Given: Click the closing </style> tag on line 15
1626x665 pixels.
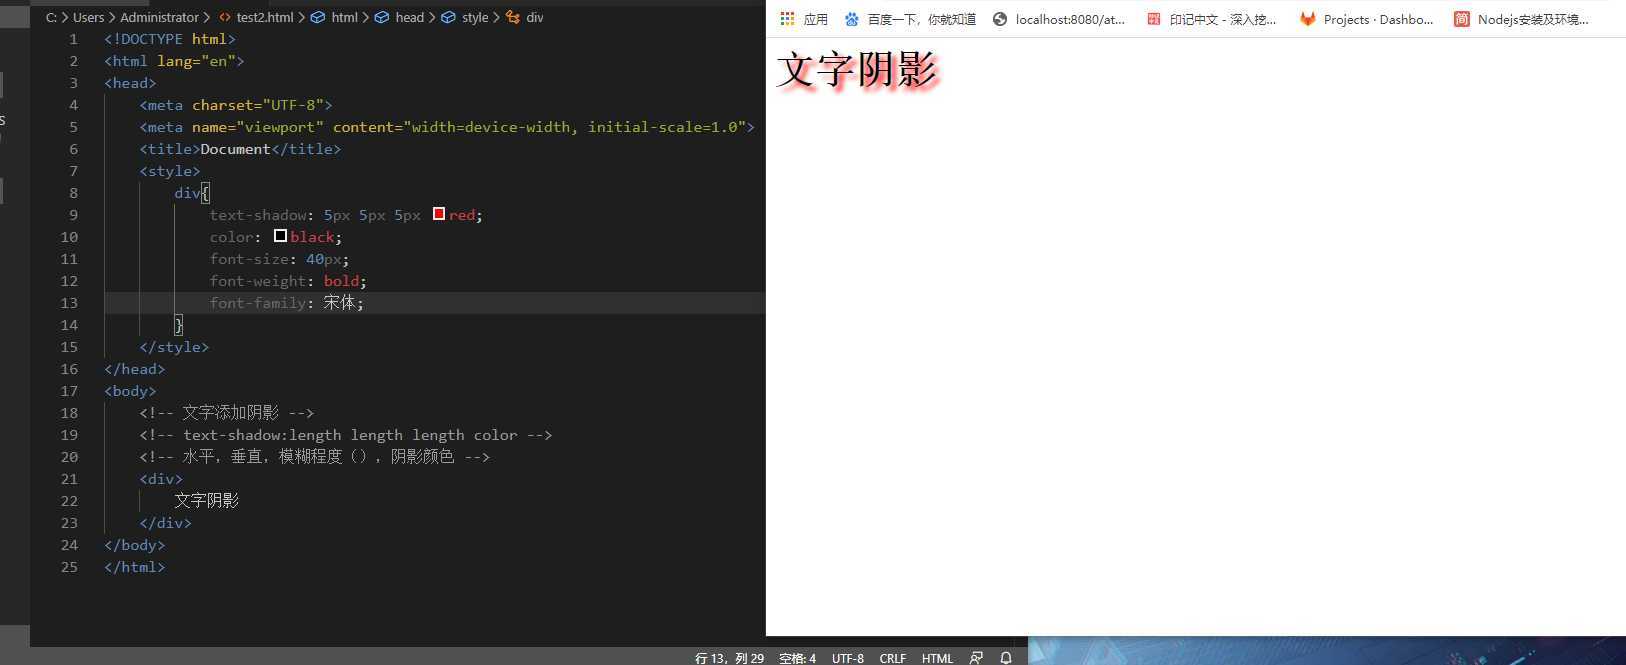Looking at the screenshot, I should 174,347.
